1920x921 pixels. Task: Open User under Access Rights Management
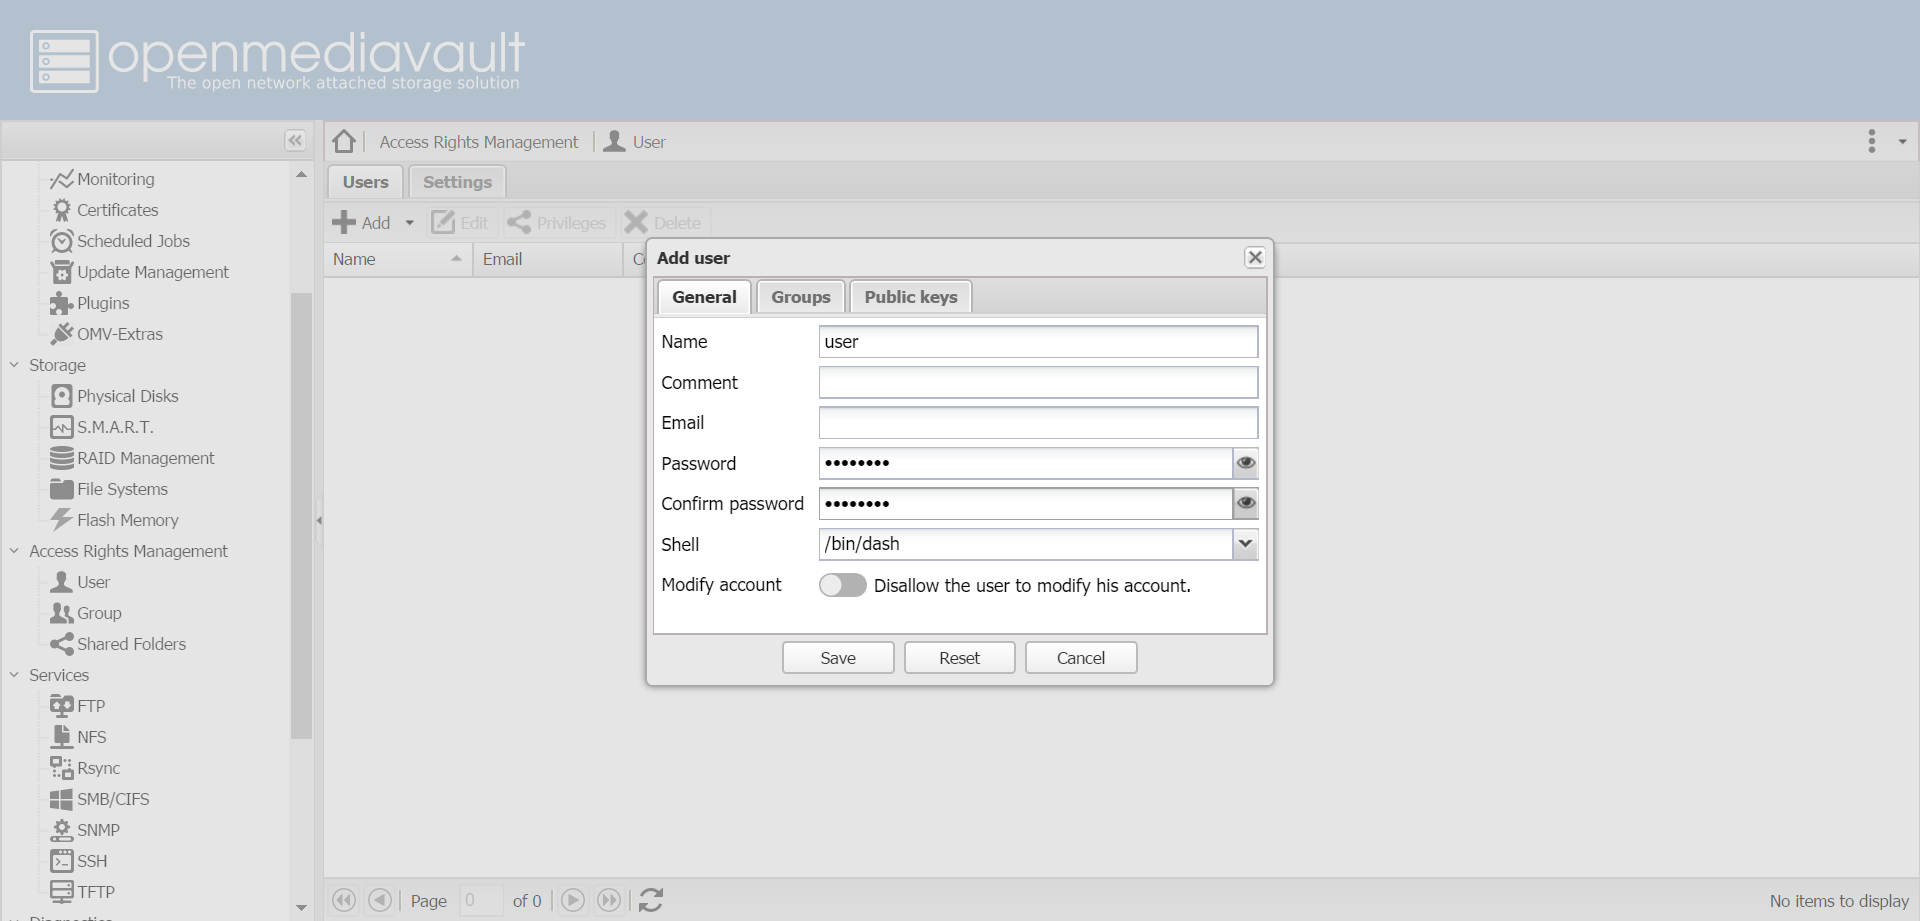coord(81,582)
